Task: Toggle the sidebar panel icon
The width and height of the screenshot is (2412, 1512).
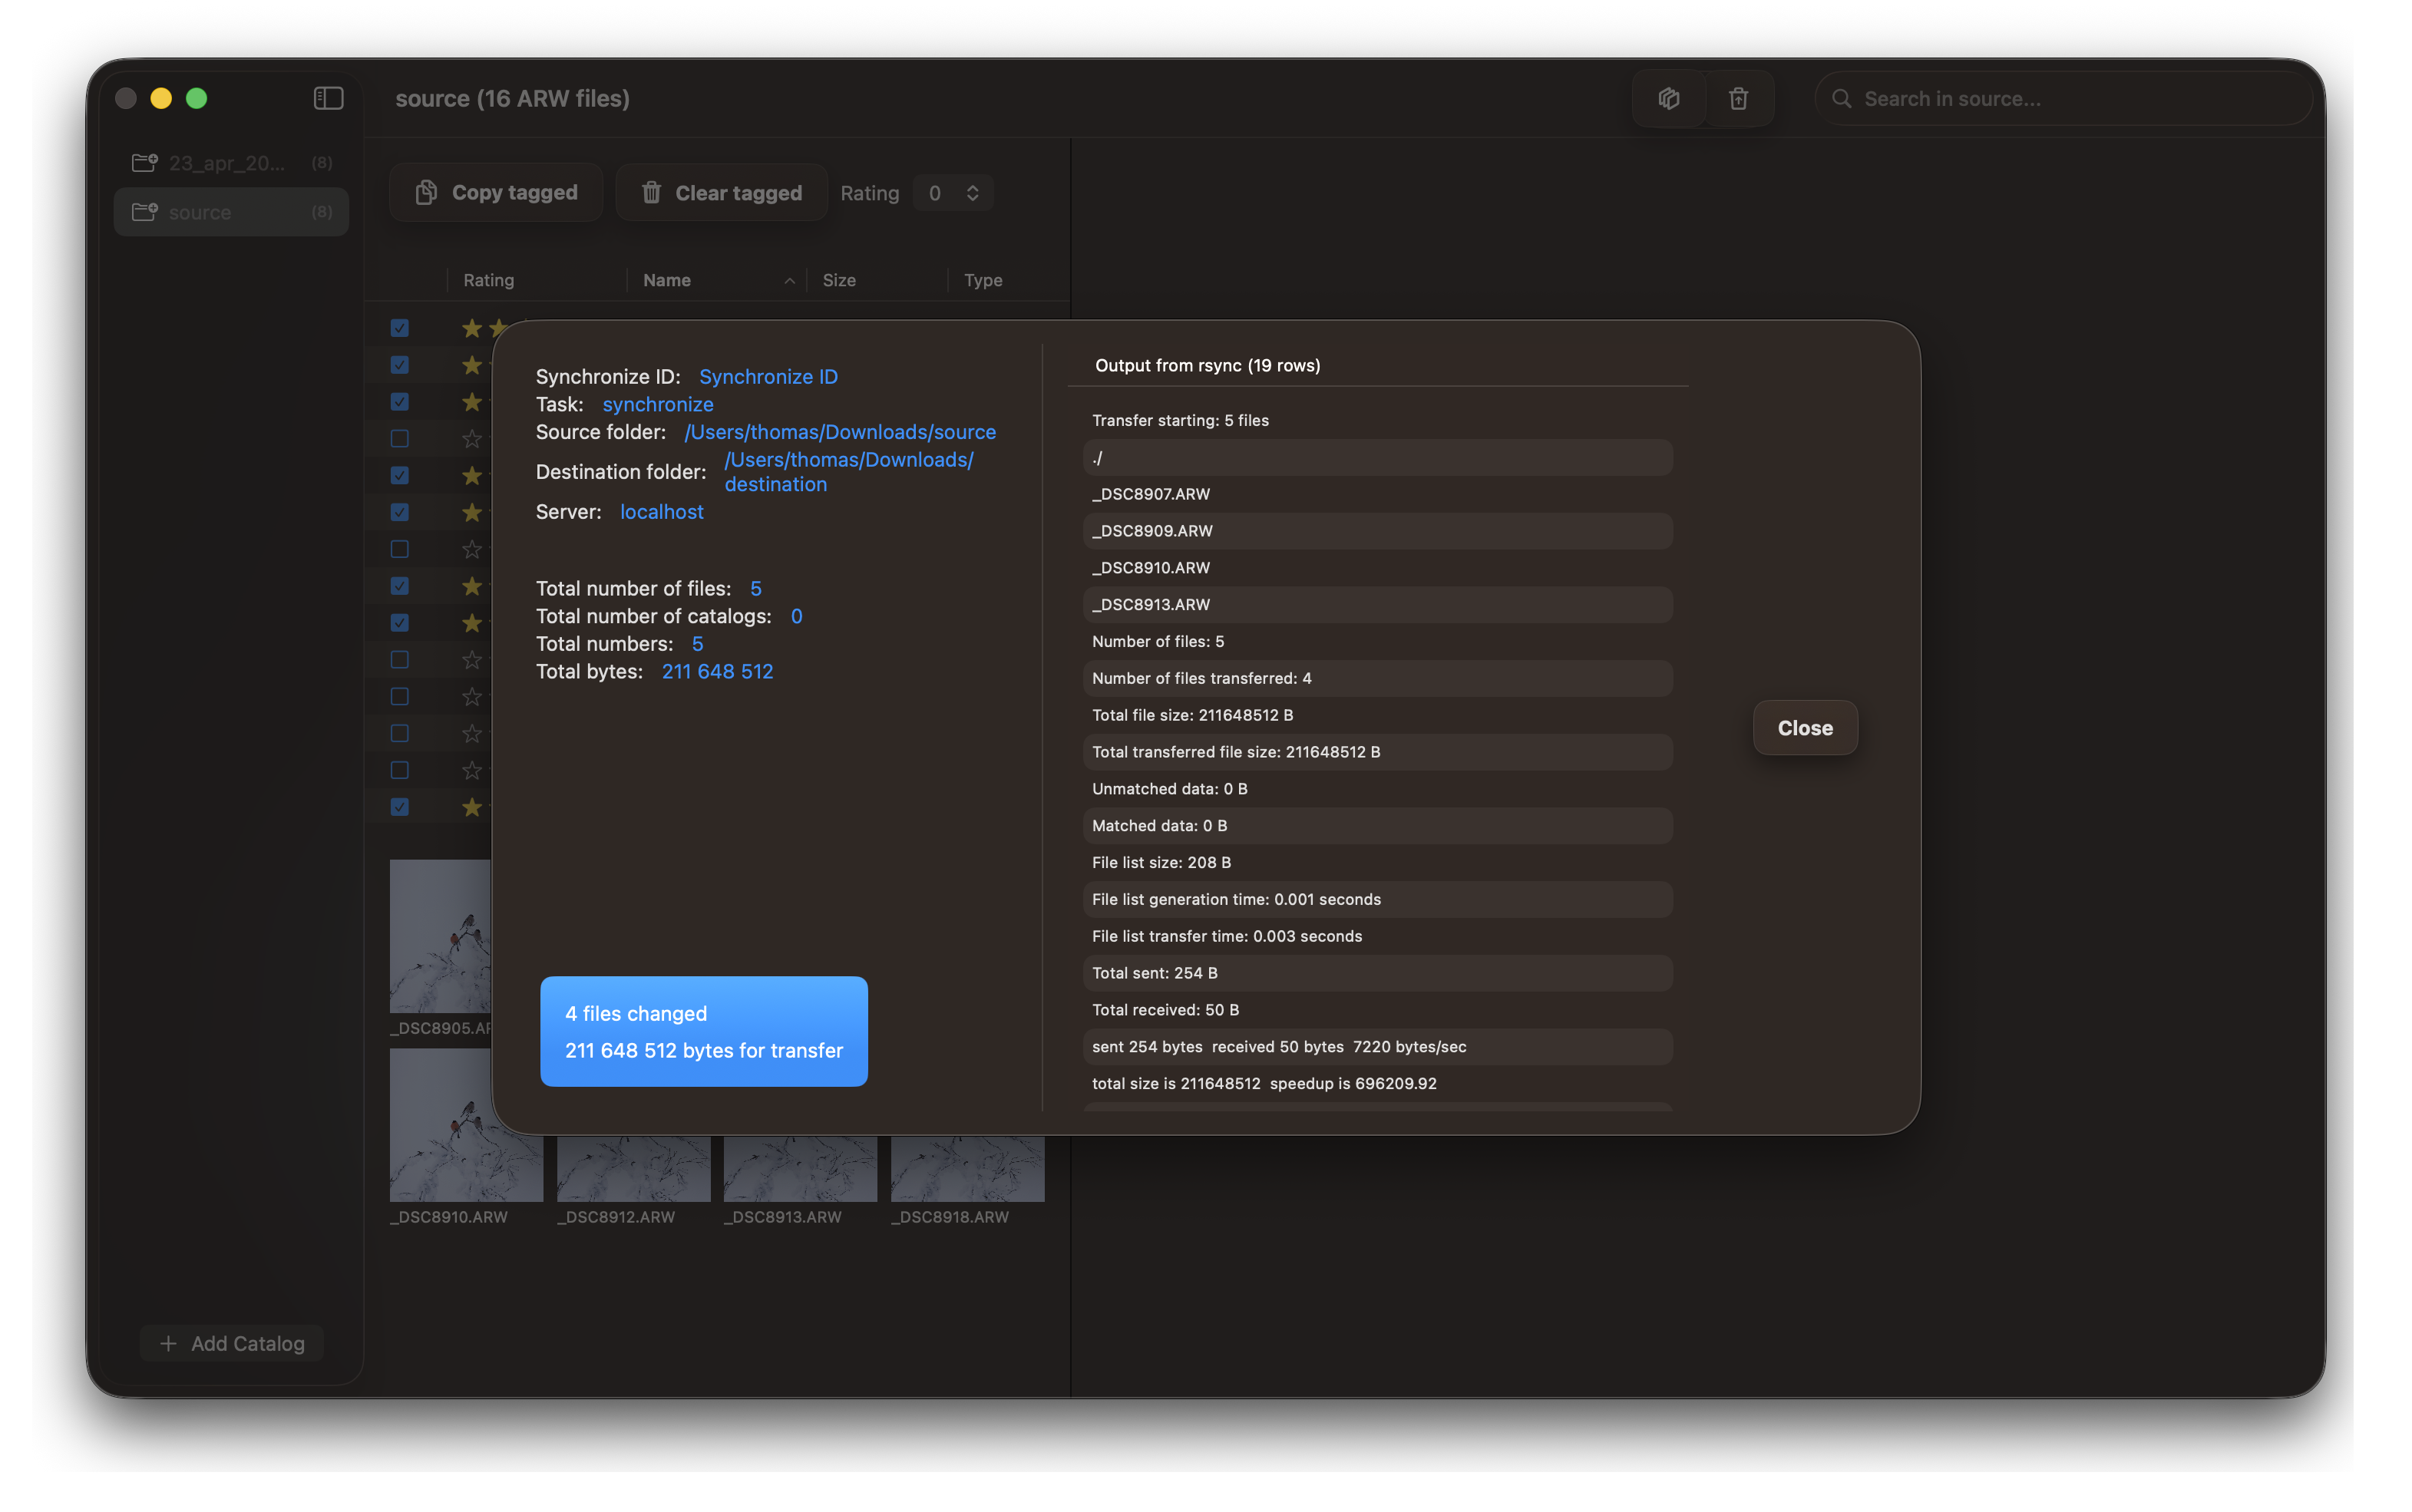Action: [x=328, y=98]
